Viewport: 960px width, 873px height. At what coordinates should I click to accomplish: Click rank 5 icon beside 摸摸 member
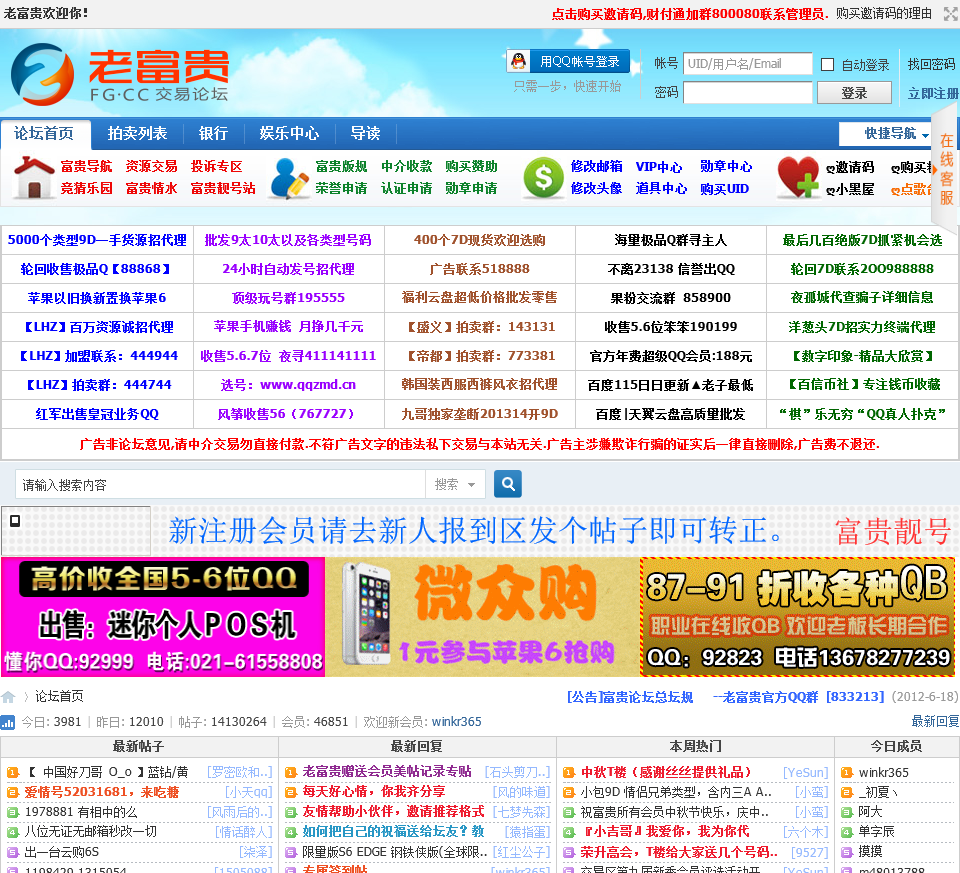point(847,852)
